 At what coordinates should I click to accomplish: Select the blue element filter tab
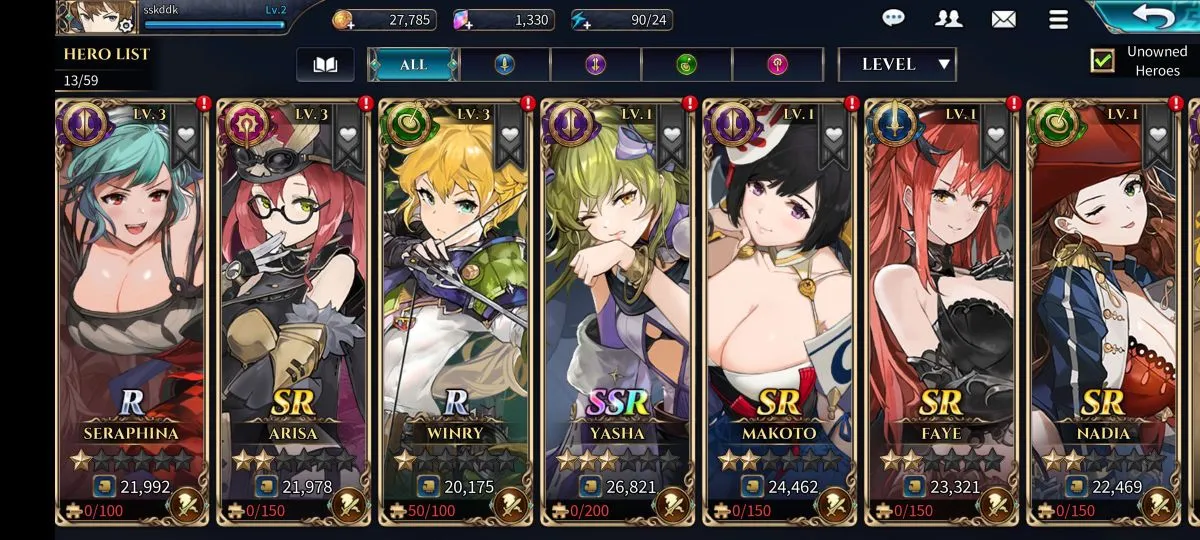[x=505, y=64]
